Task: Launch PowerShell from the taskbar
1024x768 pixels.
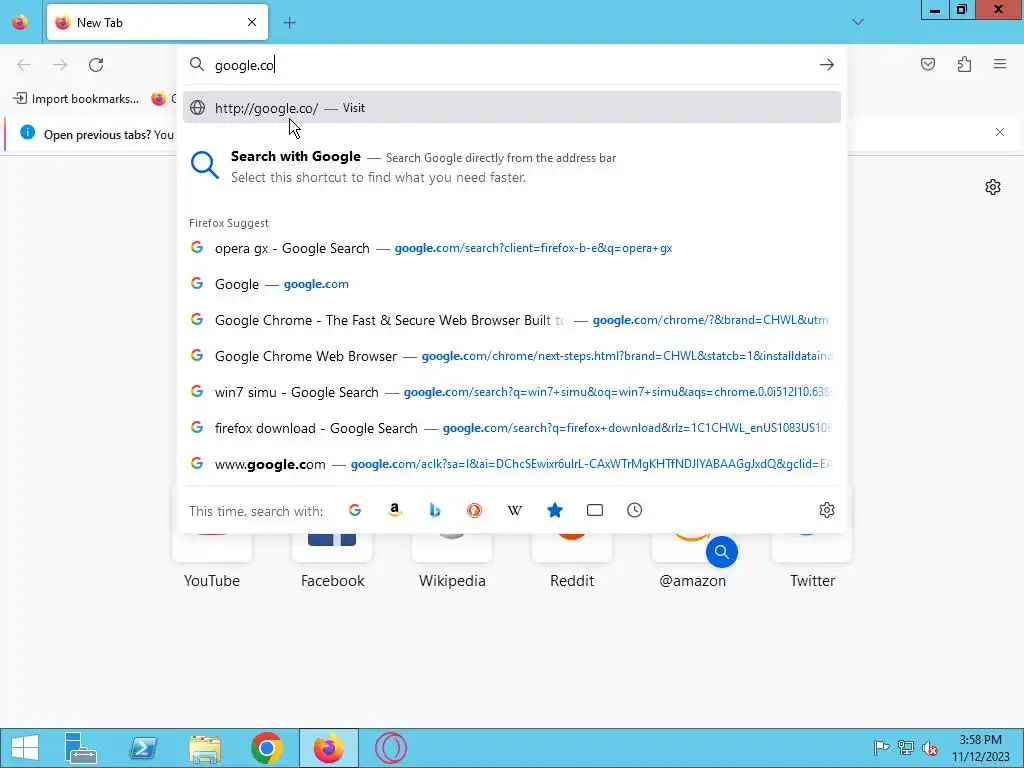Action: tap(143, 748)
